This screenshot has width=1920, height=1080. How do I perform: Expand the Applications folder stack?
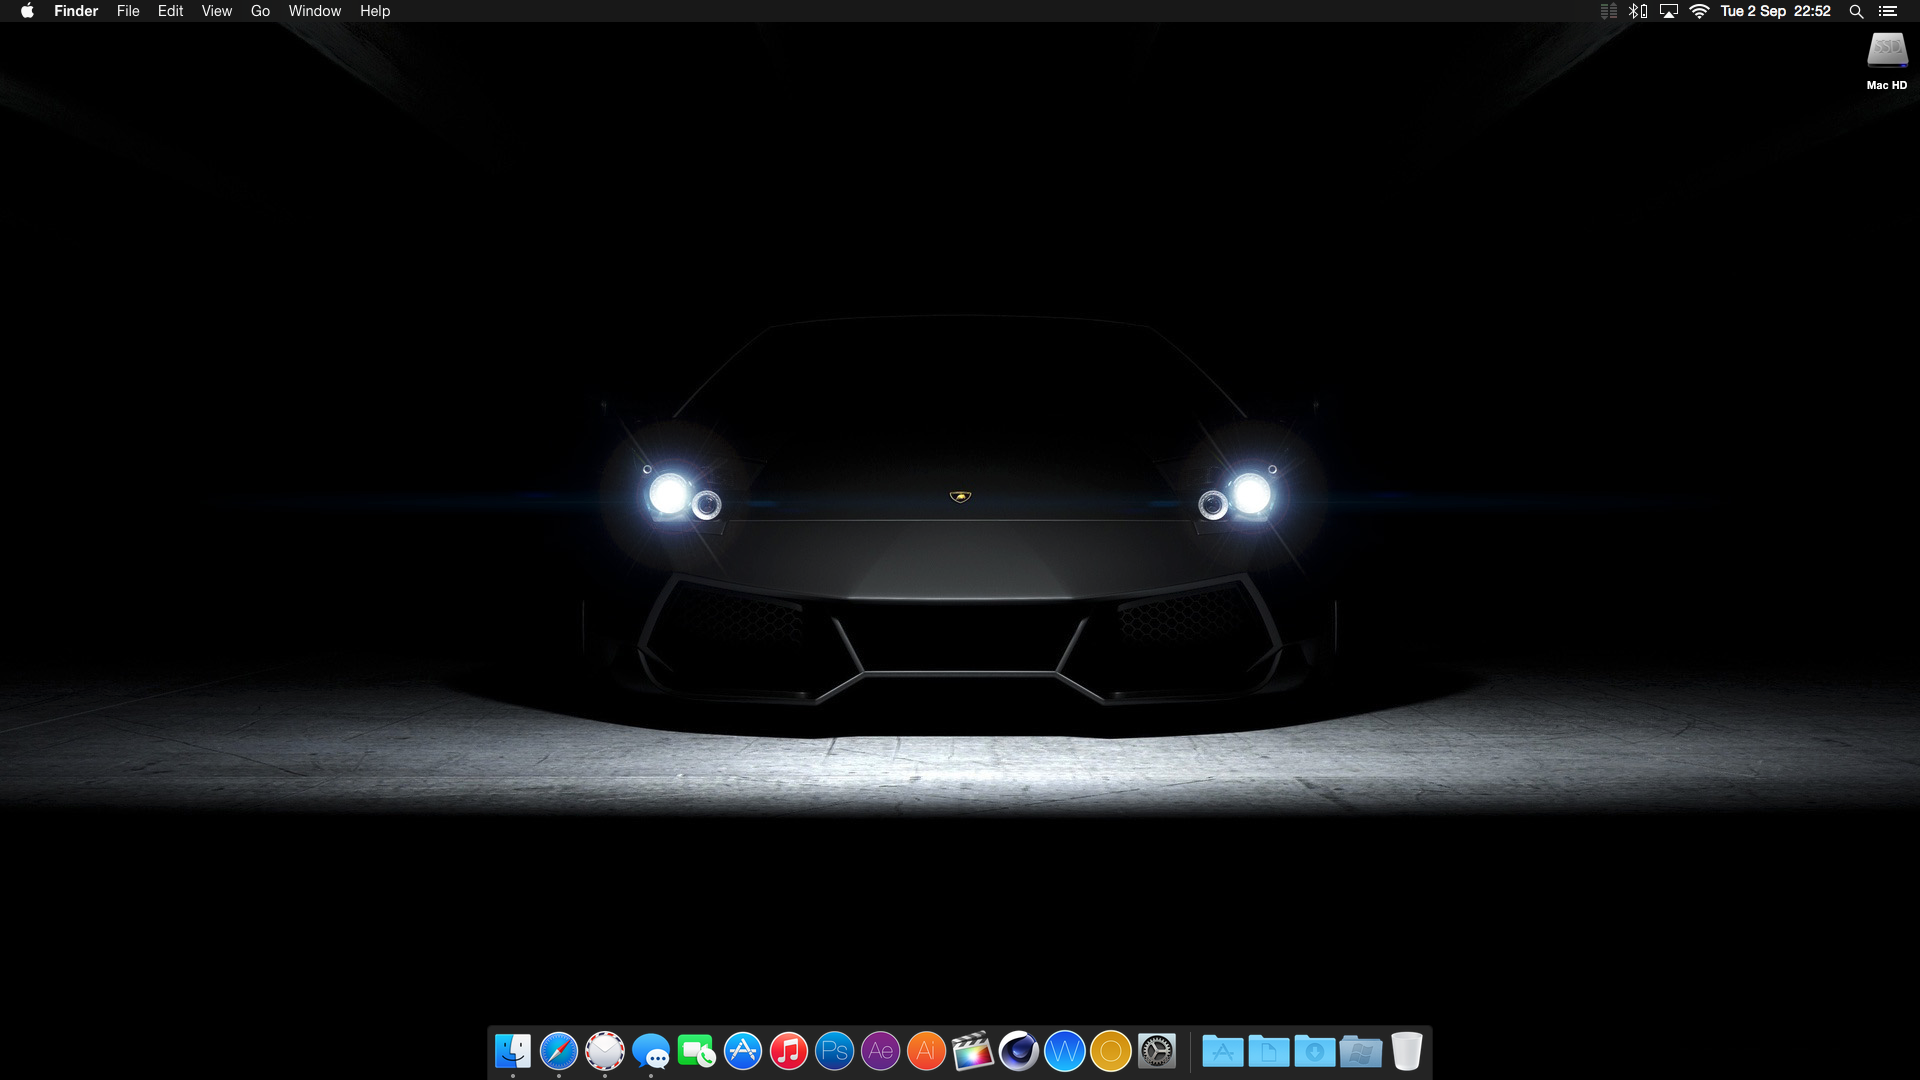[x=1222, y=1051]
